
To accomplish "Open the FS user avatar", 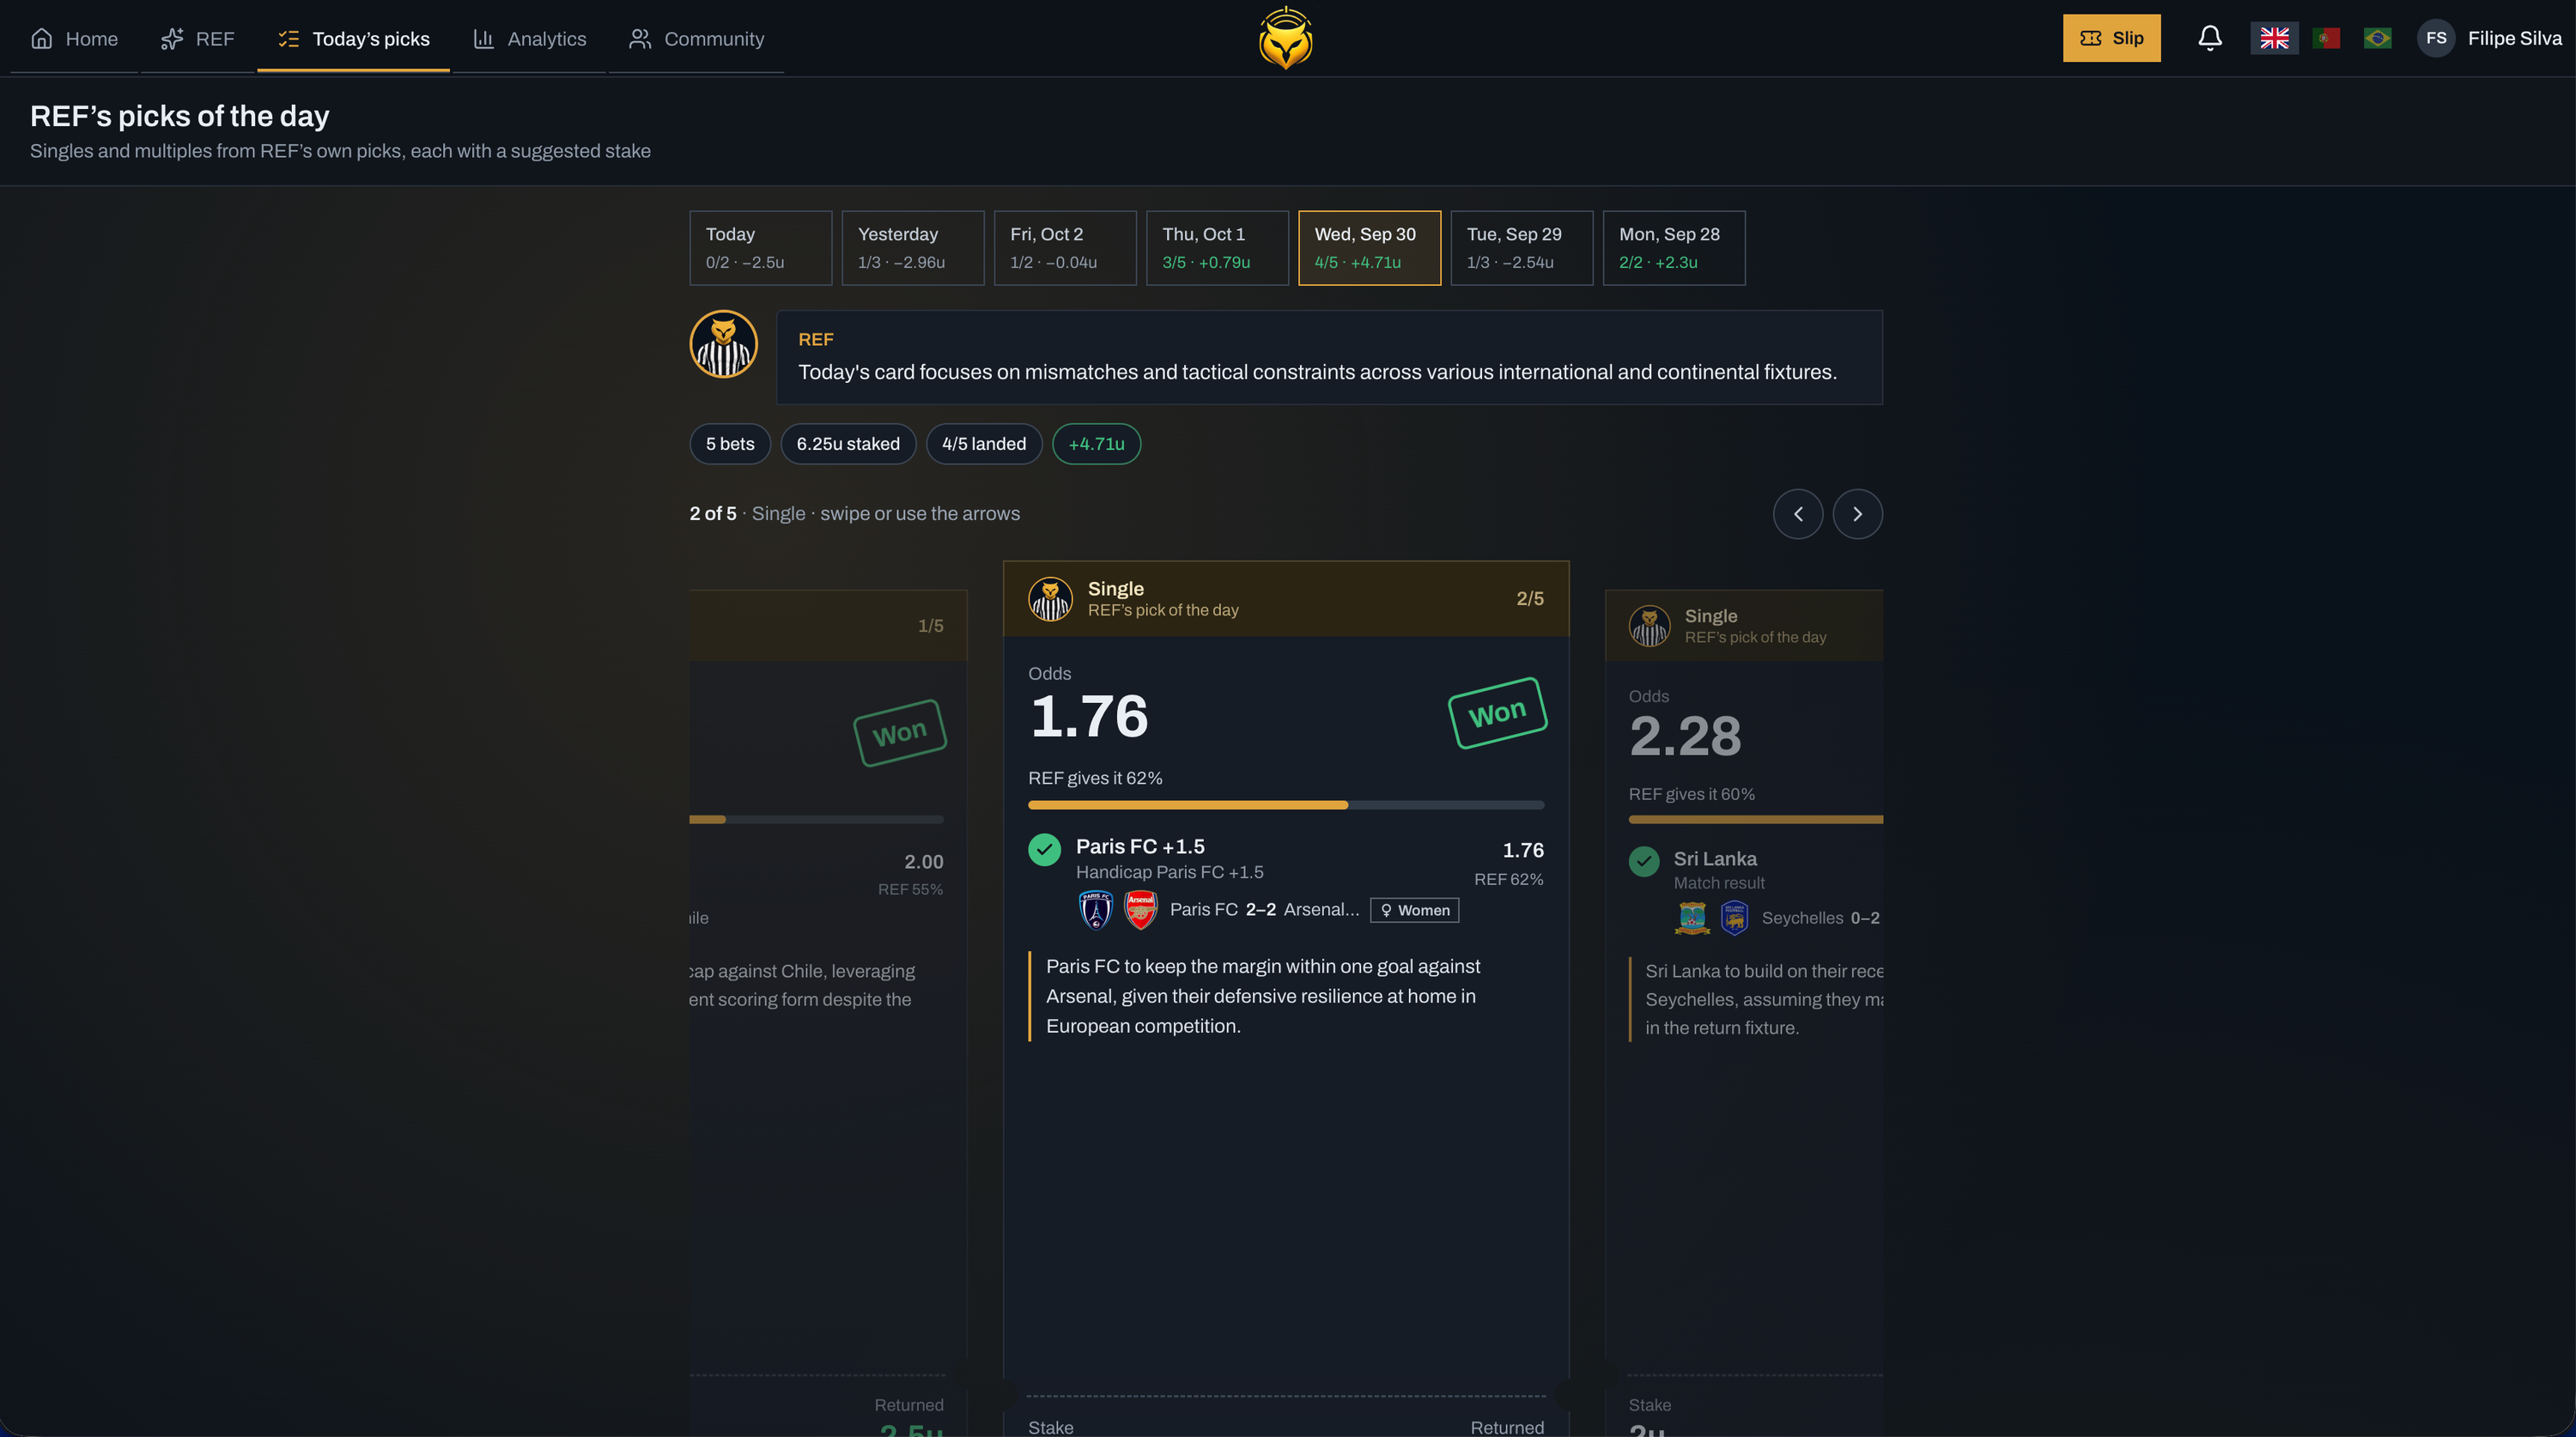I will 2436,38.
